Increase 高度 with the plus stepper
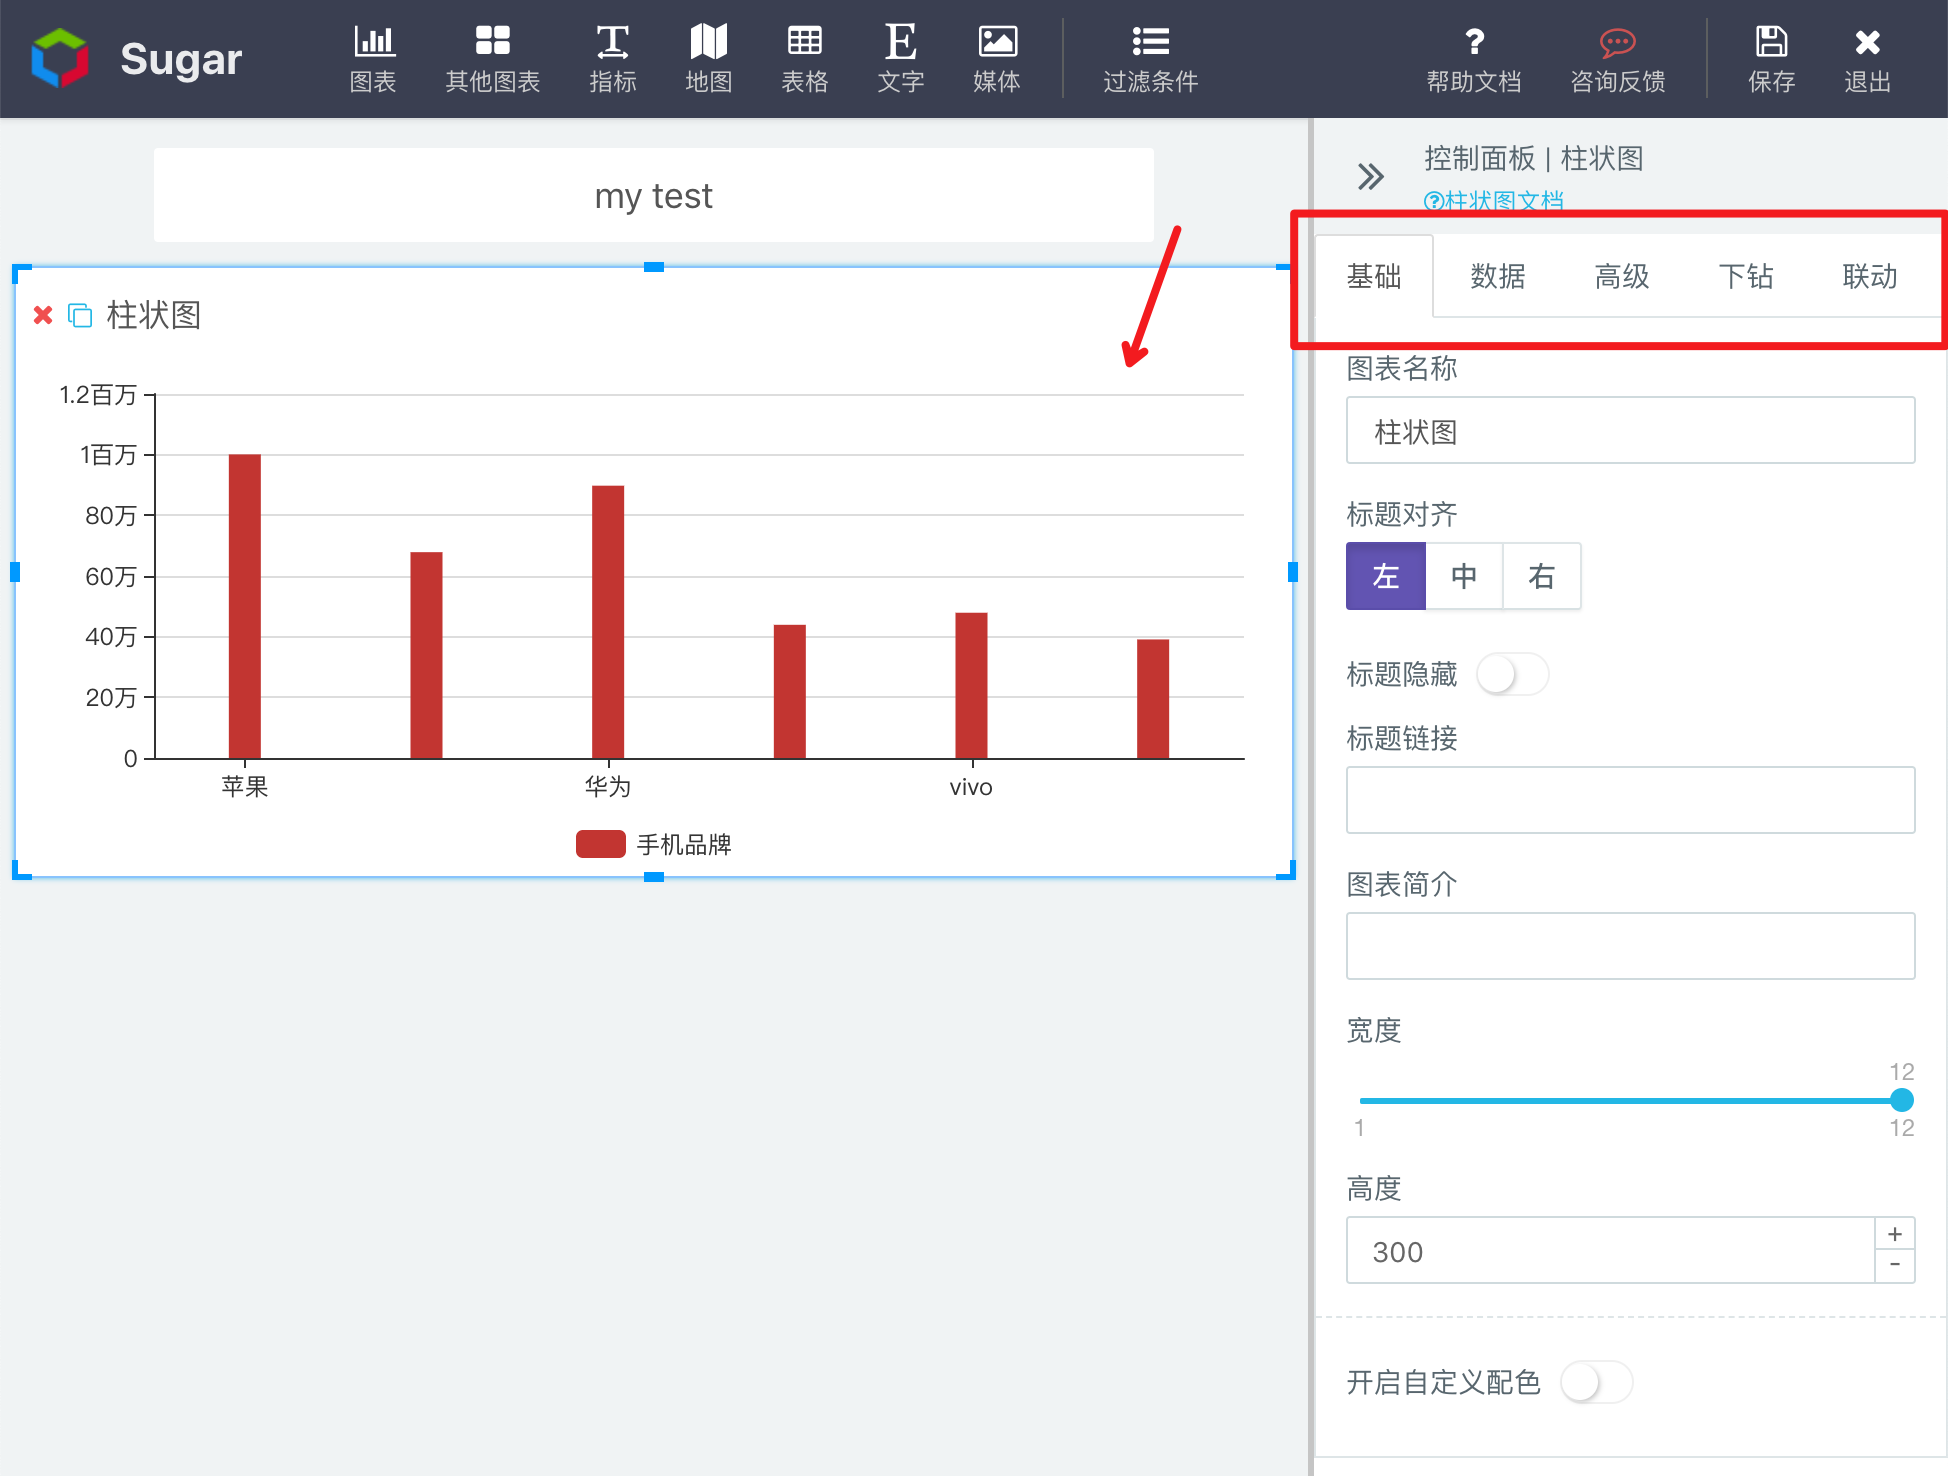Image resolution: width=1948 pixels, height=1476 pixels. 1895,1234
